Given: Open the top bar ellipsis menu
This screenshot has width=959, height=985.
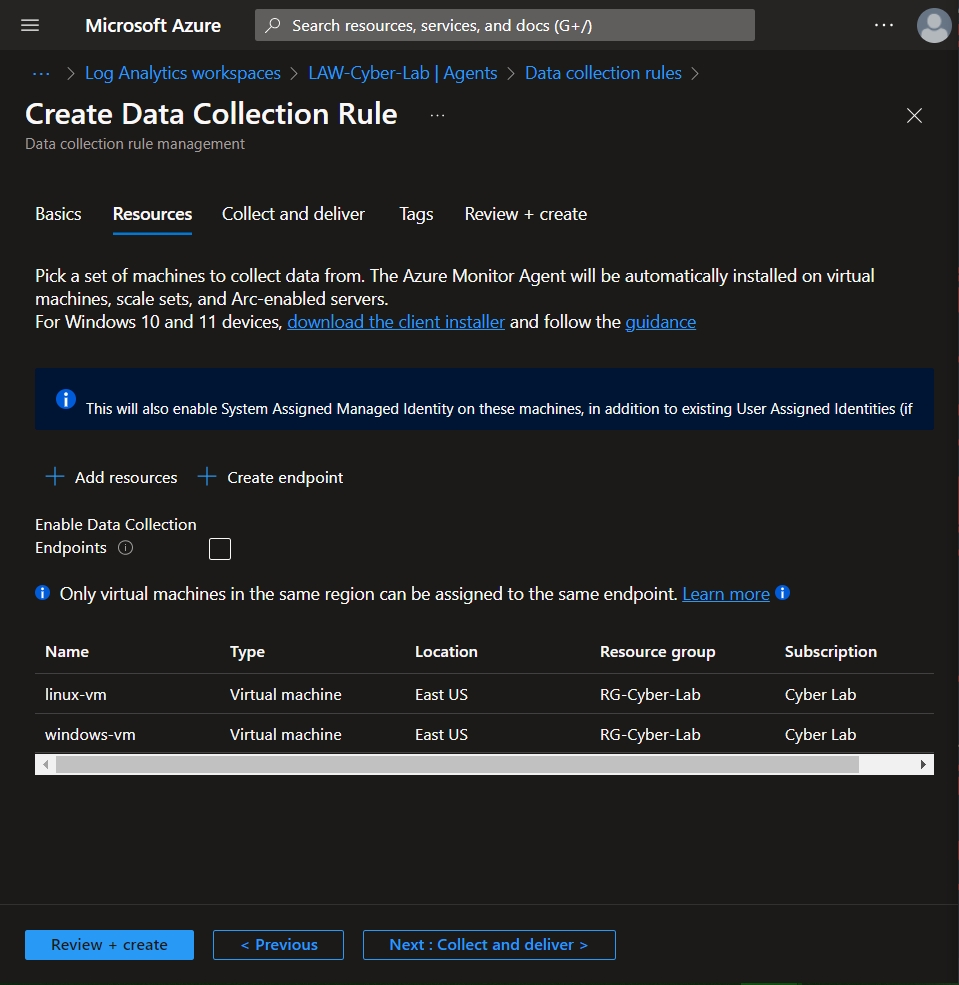Looking at the screenshot, I should [x=884, y=25].
